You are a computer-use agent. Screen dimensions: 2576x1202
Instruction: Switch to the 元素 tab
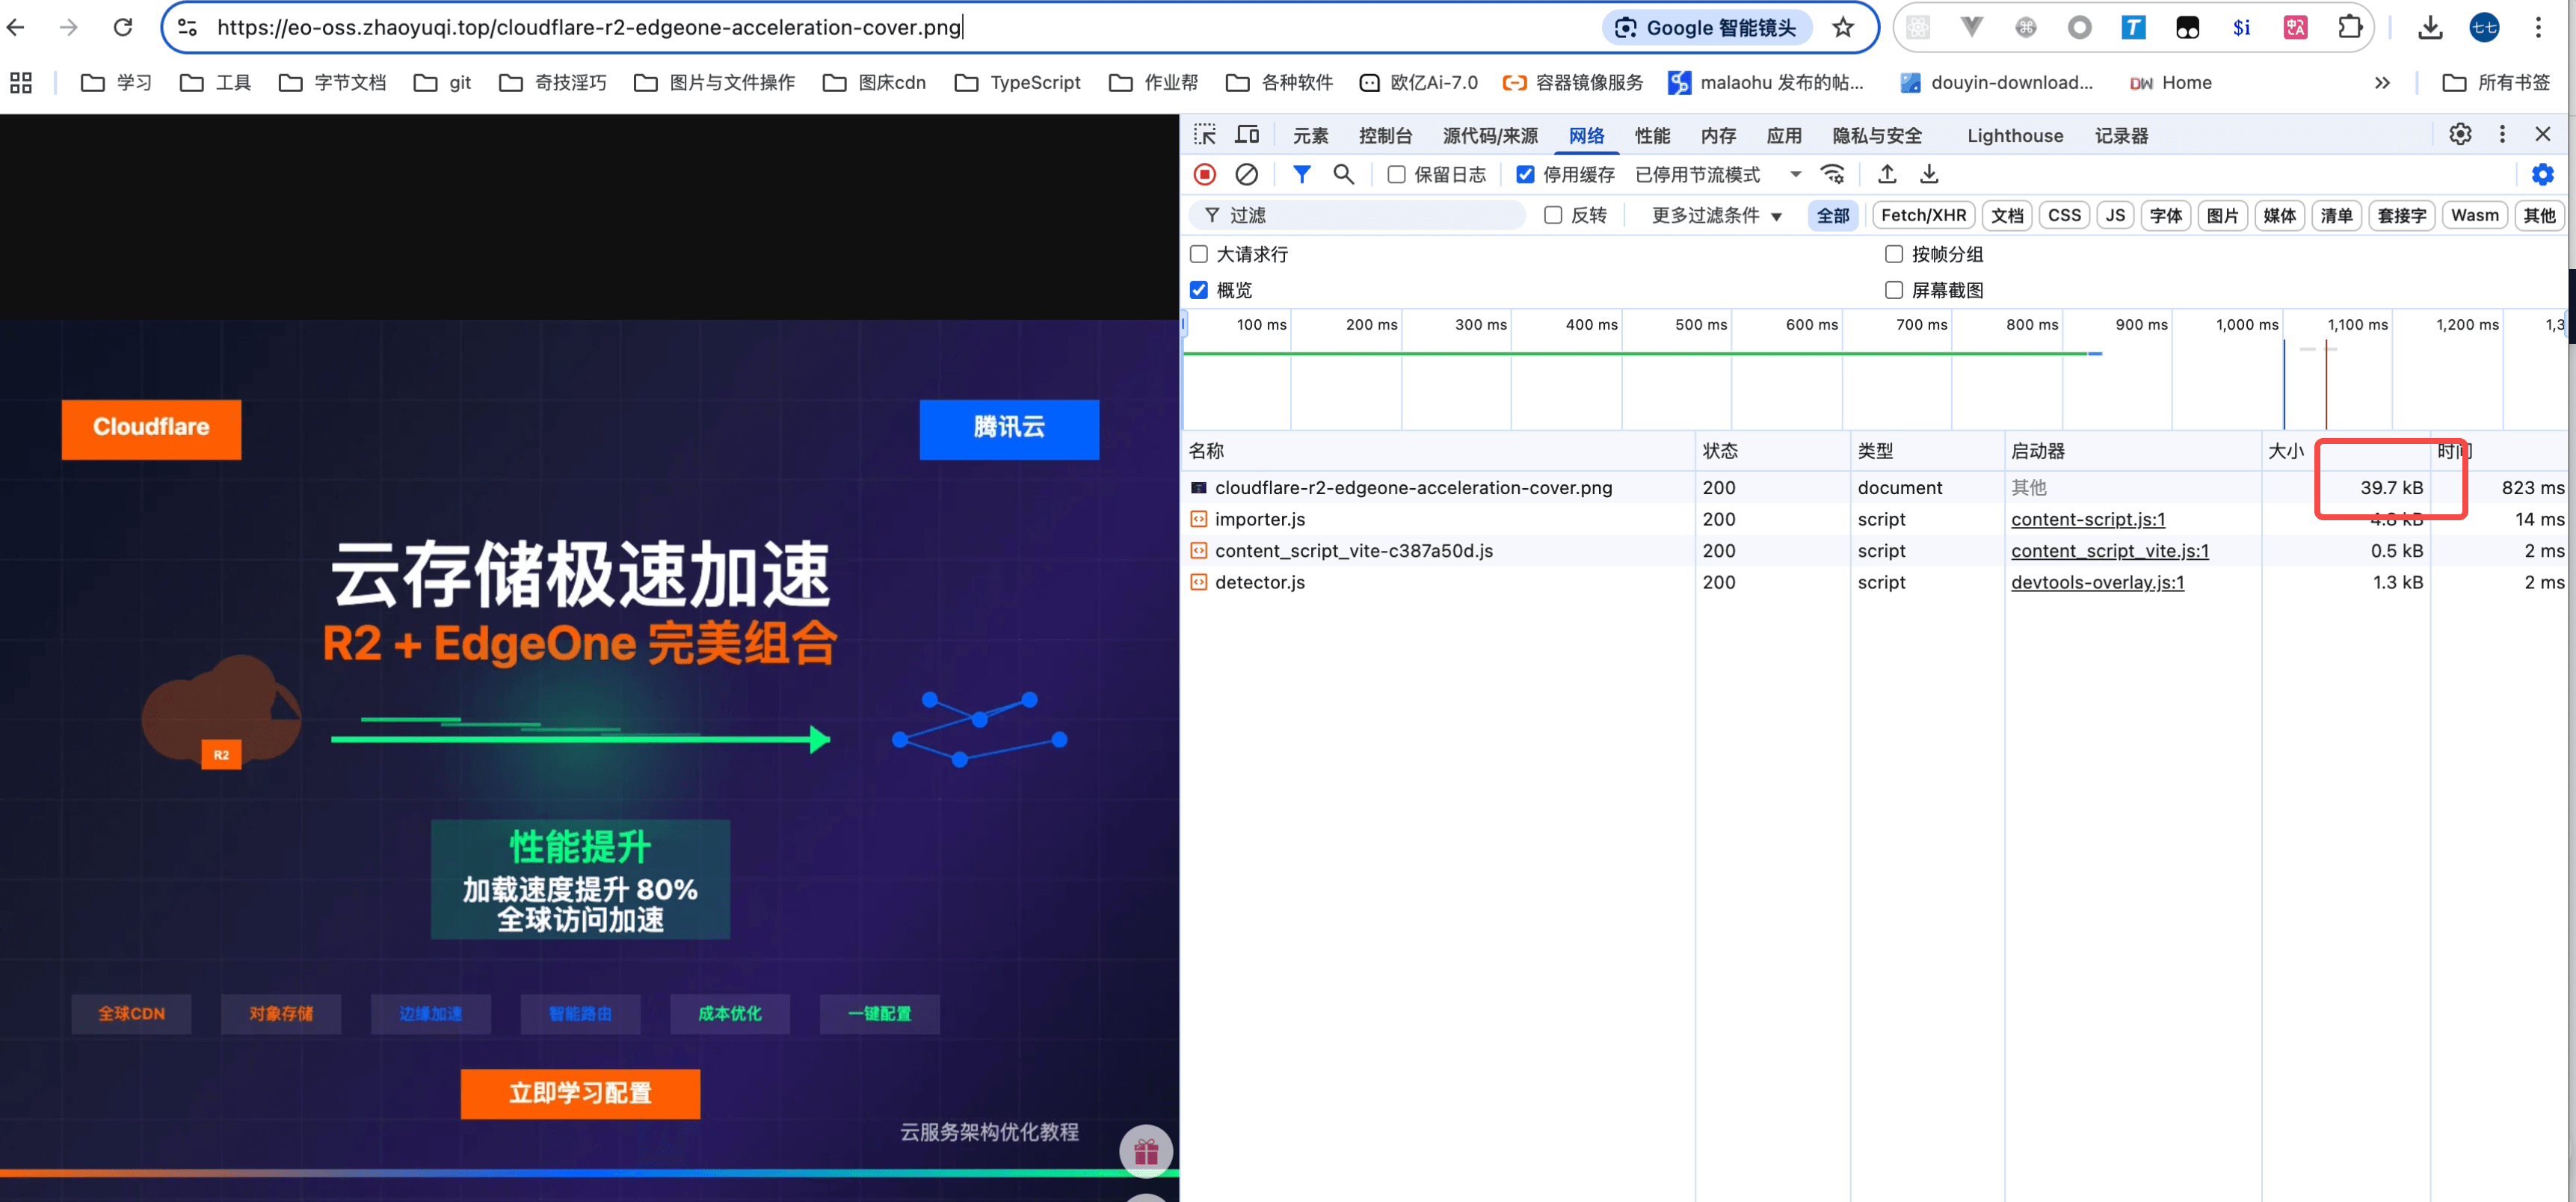pos(1310,135)
